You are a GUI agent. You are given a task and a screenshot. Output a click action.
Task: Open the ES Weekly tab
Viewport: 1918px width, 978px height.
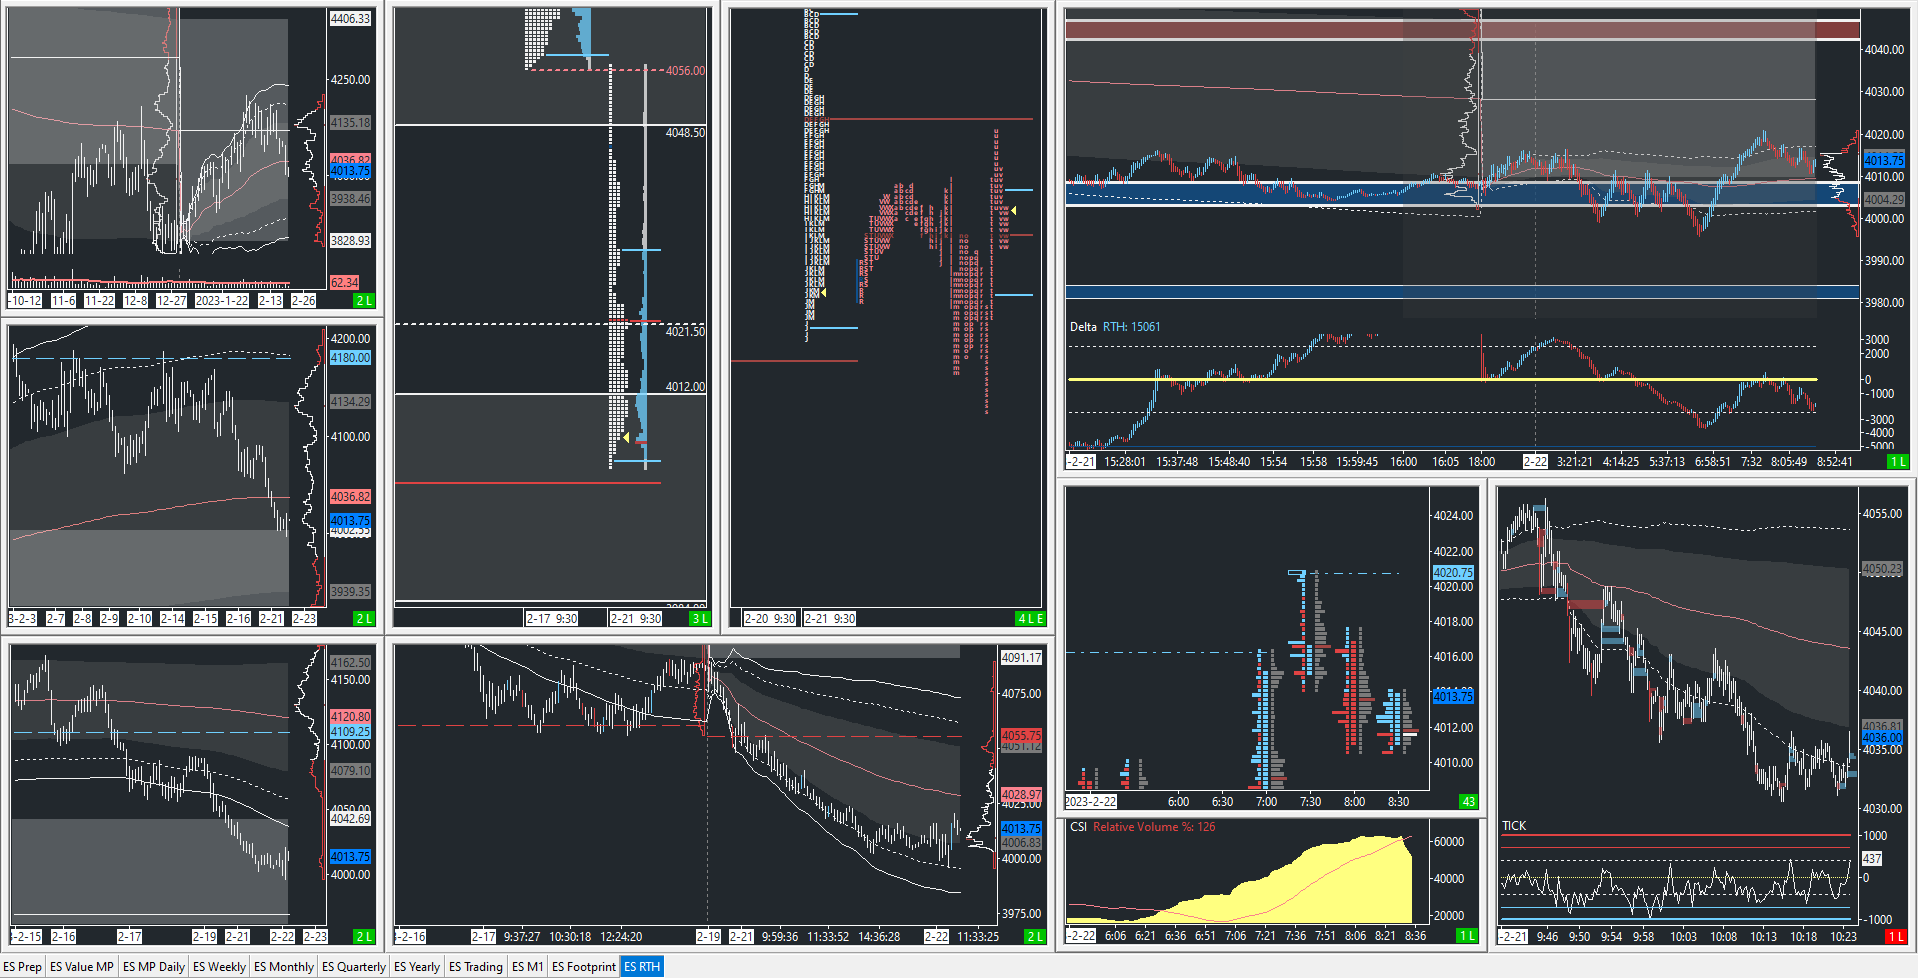click(219, 966)
